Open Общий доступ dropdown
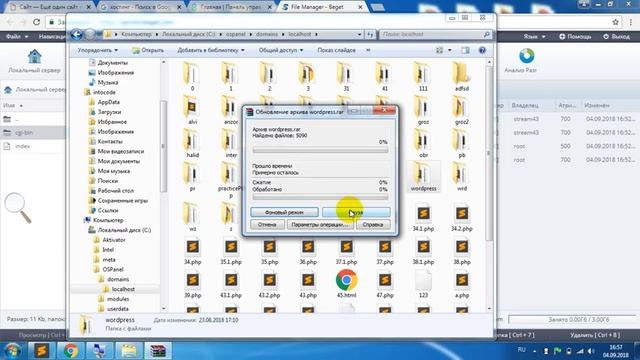The width and height of the screenshot is (640, 360). (281, 50)
